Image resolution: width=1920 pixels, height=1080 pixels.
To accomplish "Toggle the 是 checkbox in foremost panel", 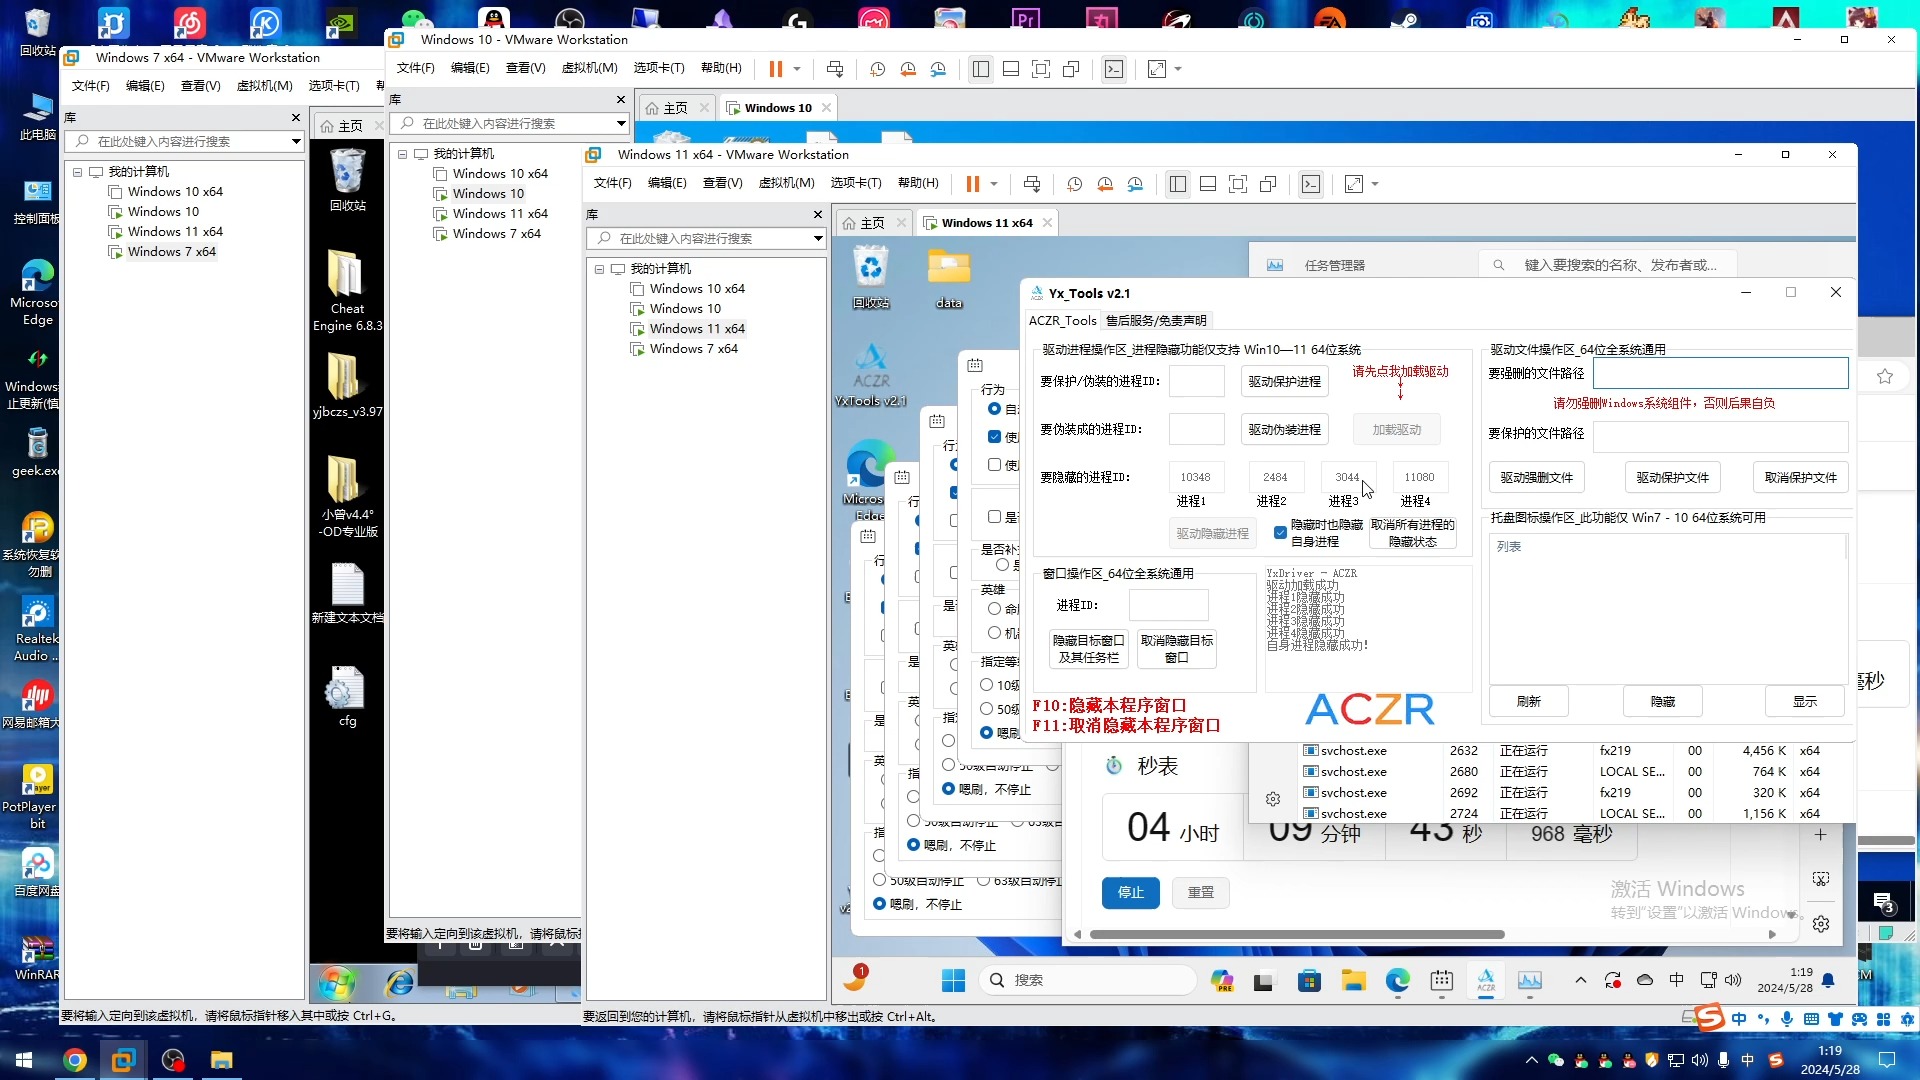I will (994, 517).
